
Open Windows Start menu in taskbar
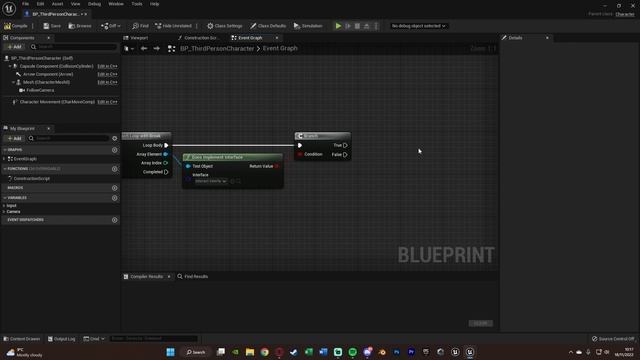pyautogui.click(x=171, y=352)
